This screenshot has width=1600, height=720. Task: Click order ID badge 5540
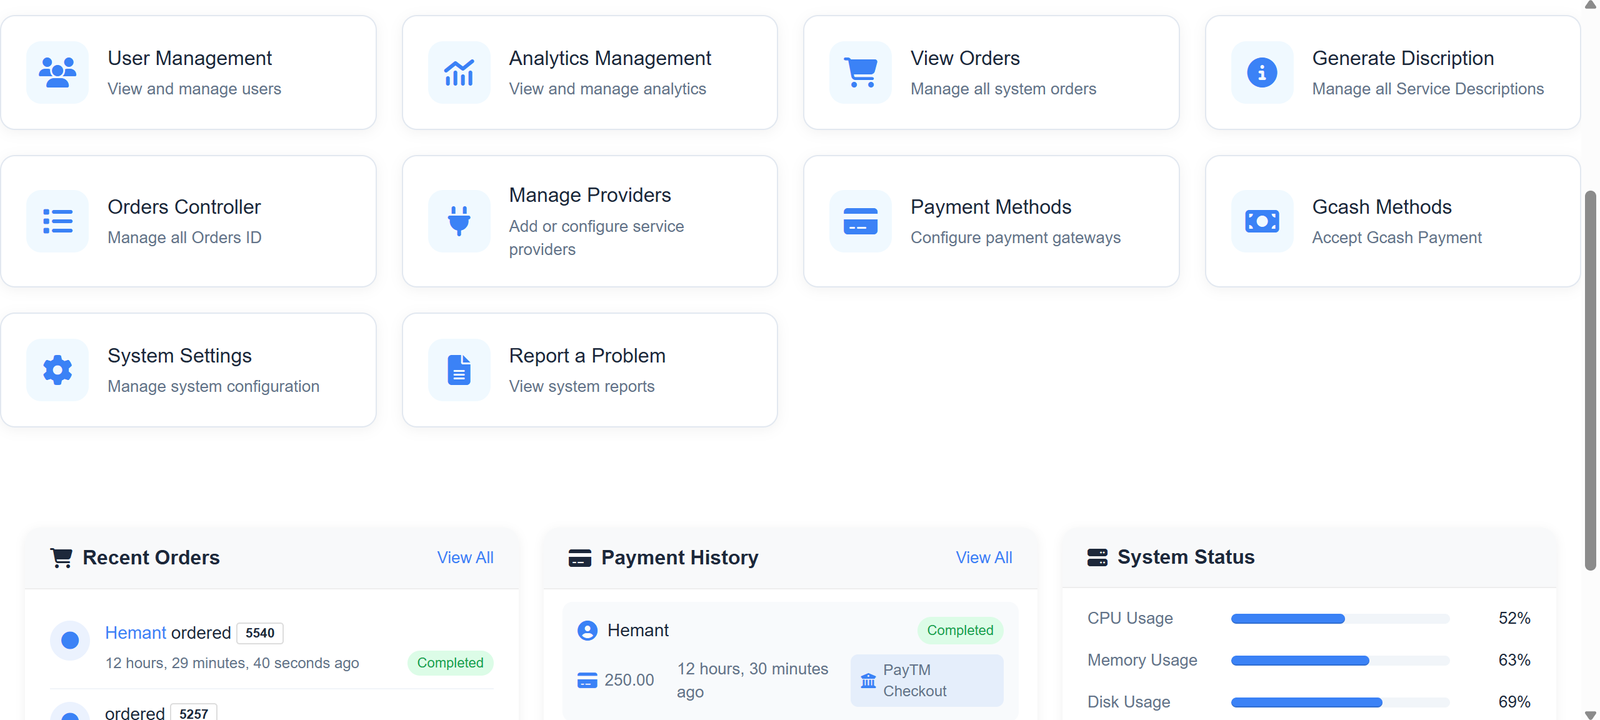pos(260,633)
